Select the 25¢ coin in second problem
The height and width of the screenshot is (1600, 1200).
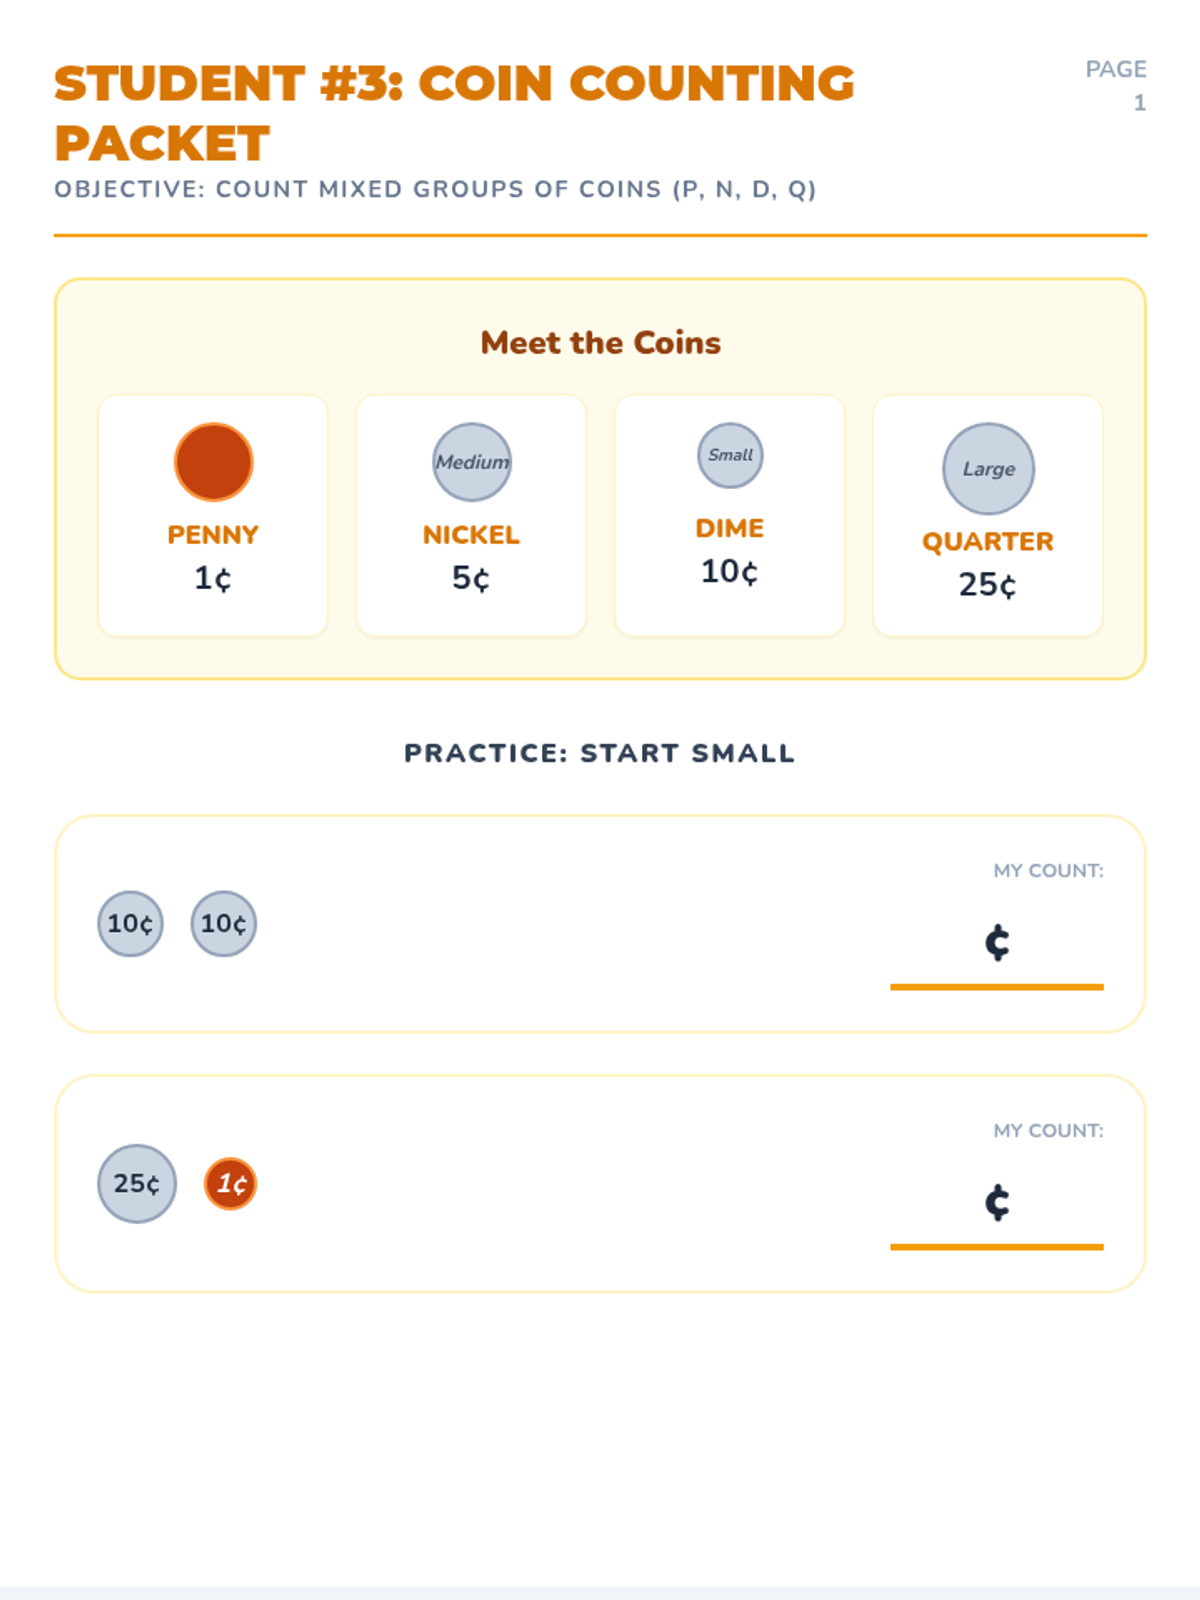(x=137, y=1183)
